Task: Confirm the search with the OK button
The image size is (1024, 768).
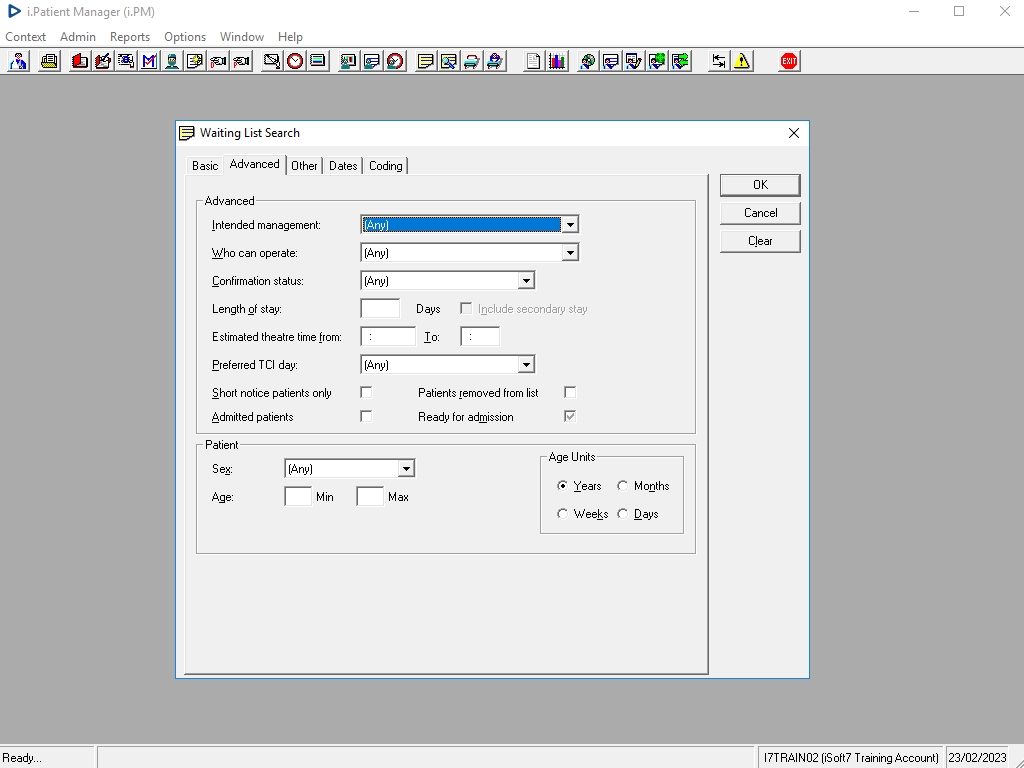Action: coord(760,185)
